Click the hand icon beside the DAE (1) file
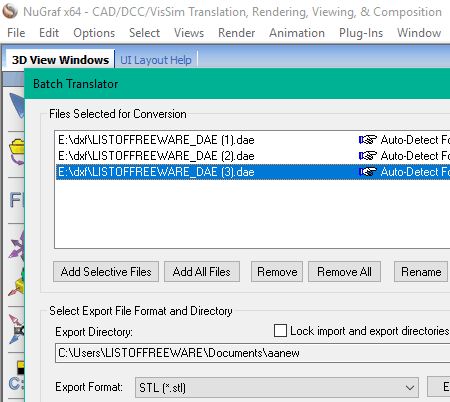The height and width of the screenshot is (402, 450). click(x=367, y=140)
